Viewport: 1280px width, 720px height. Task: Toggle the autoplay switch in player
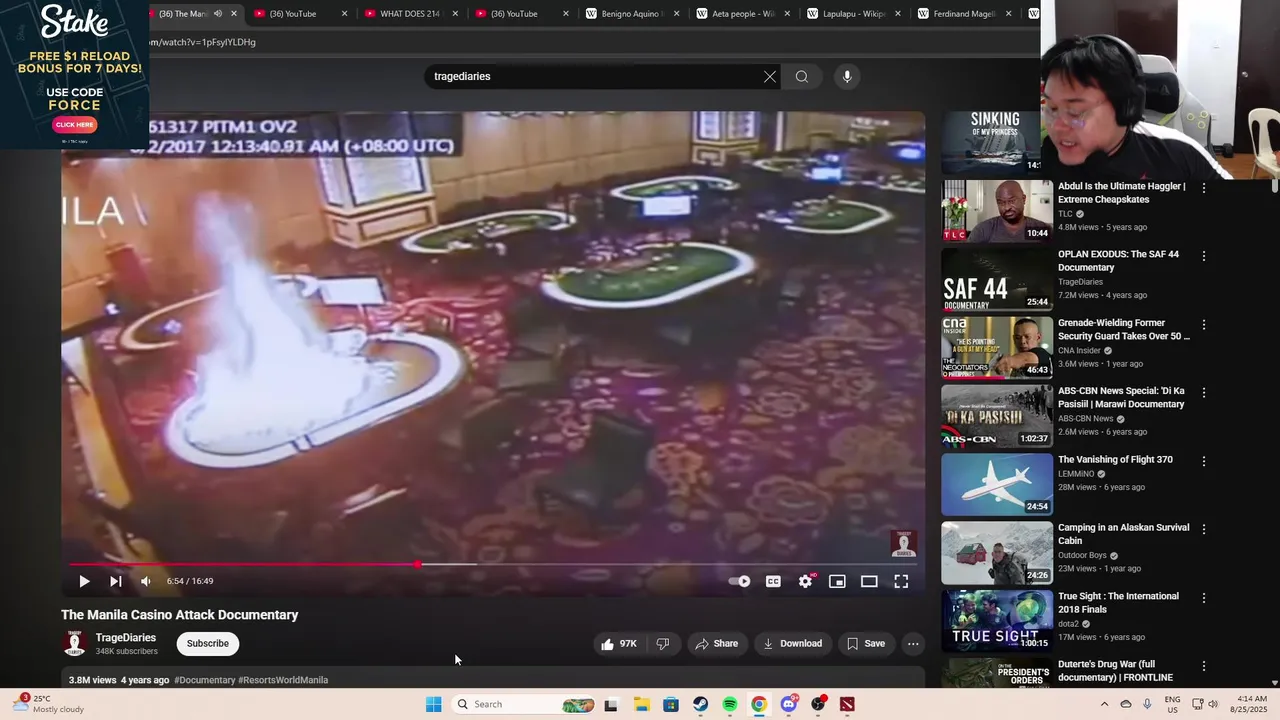click(739, 581)
